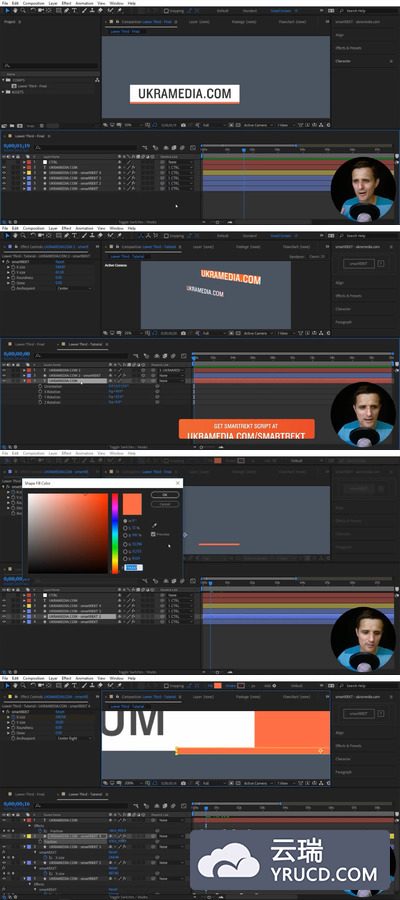The height and width of the screenshot is (900, 400).
Task: Toggle the Preview checkbox in color picker
Action: 153,534
